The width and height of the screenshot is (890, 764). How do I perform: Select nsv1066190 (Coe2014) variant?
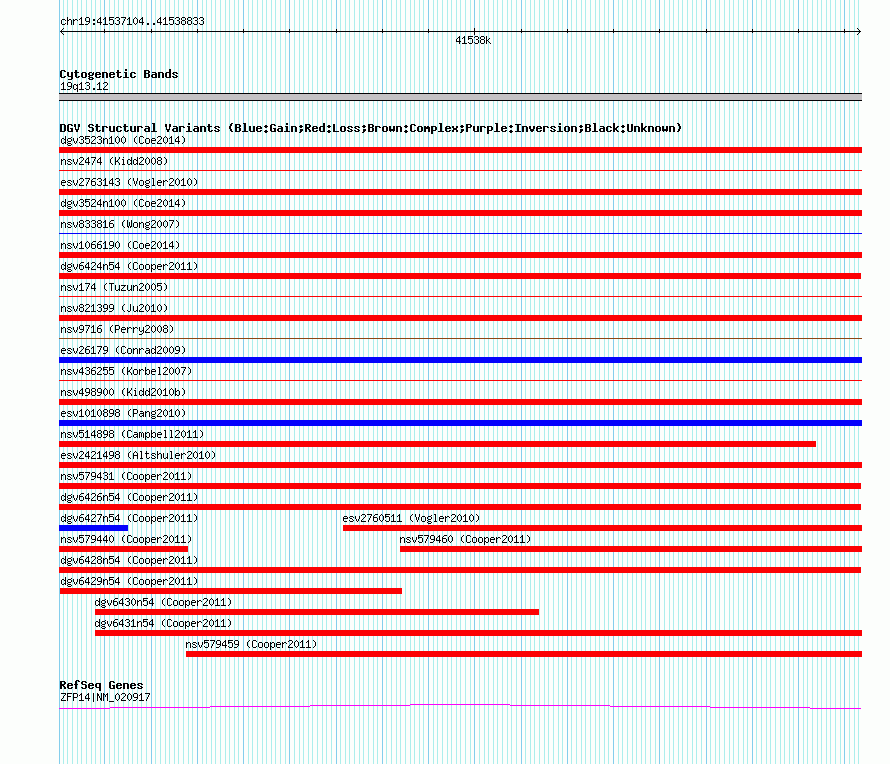pos(120,245)
